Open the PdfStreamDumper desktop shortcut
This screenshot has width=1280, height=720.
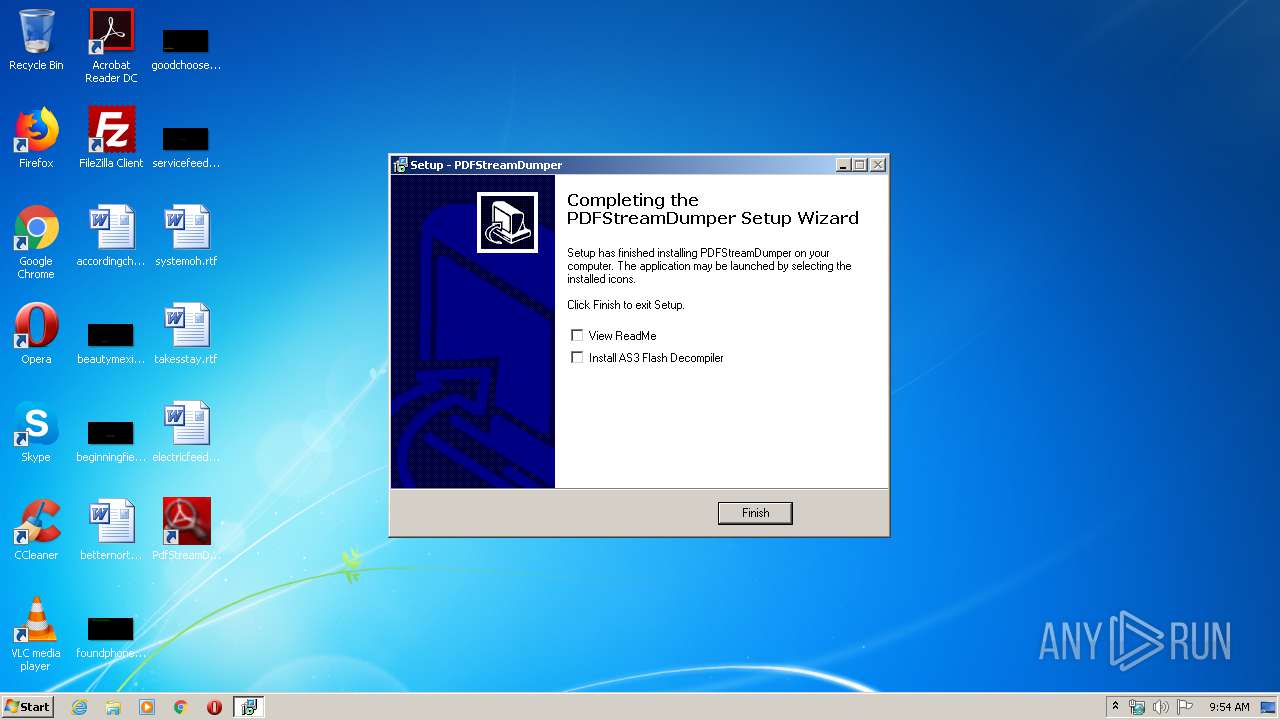pyautogui.click(x=186, y=531)
